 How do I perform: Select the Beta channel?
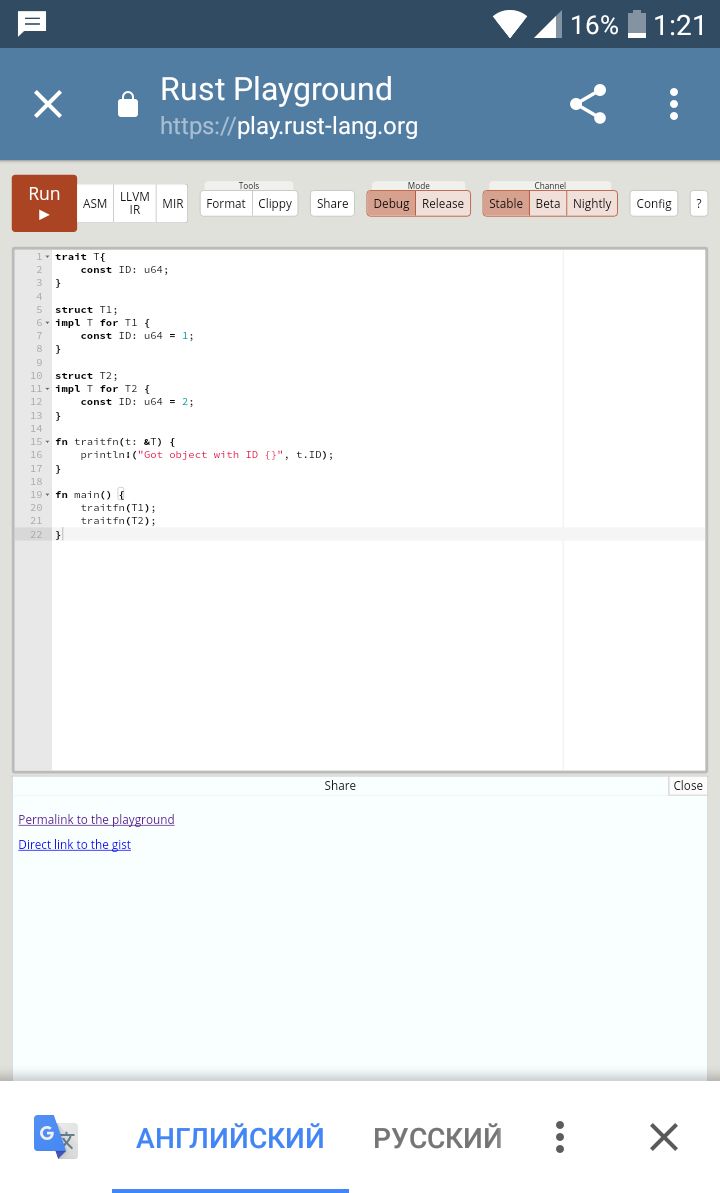coord(548,203)
